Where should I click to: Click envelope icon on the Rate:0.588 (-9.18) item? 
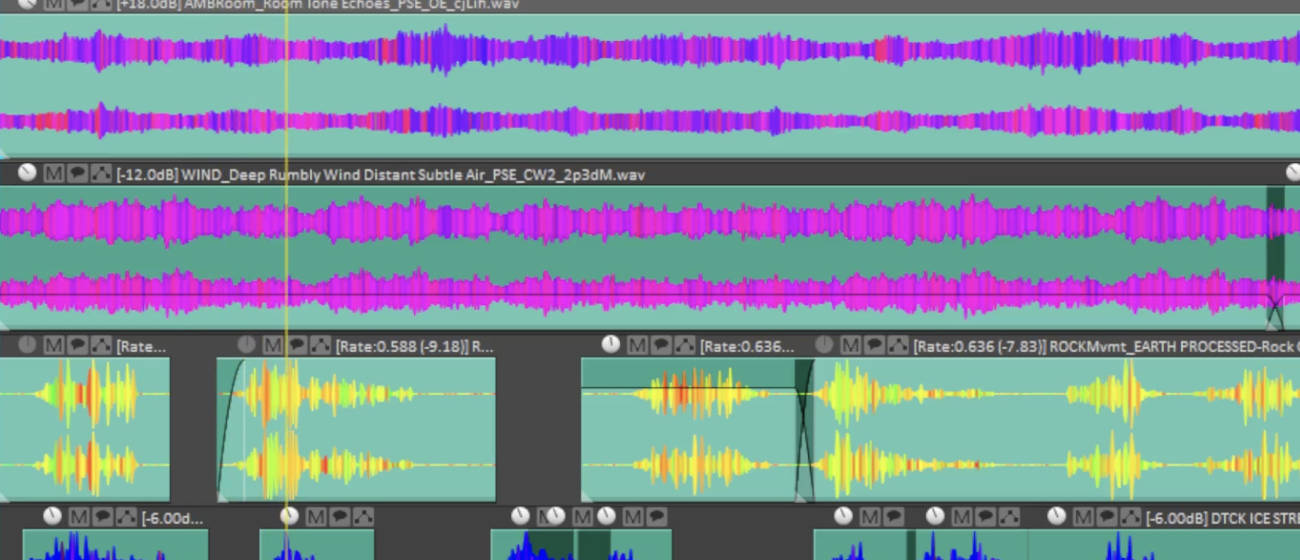point(319,346)
